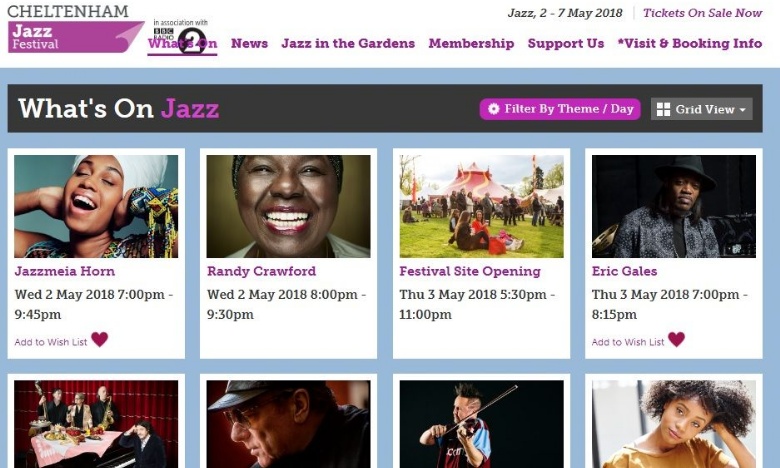The width and height of the screenshot is (780, 468).
Task: Open the Festival Site Opening event link
Action: (470, 271)
